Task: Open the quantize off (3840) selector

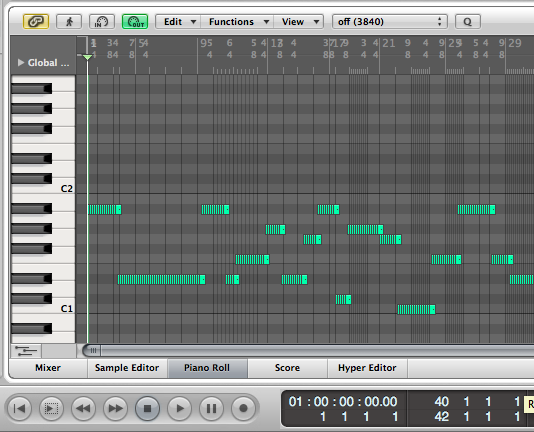Action: coord(390,22)
